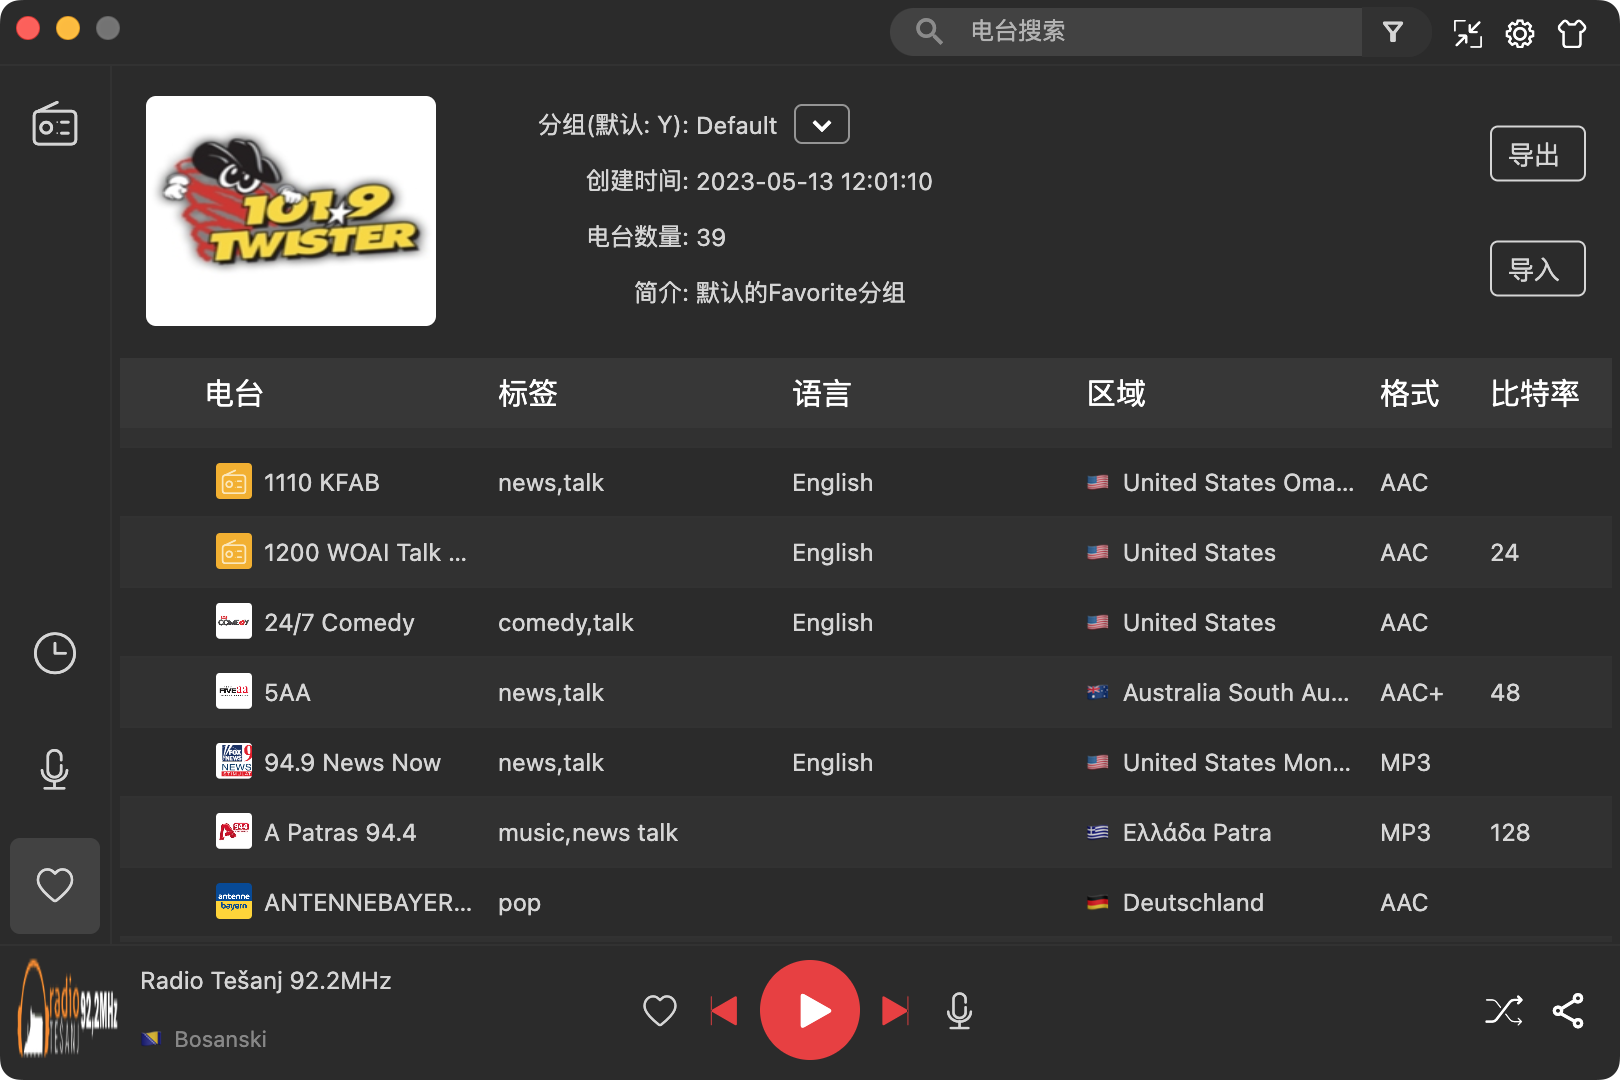Open the history clock sidebar icon
This screenshot has width=1620, height=1080.
(x=55, y=653)
